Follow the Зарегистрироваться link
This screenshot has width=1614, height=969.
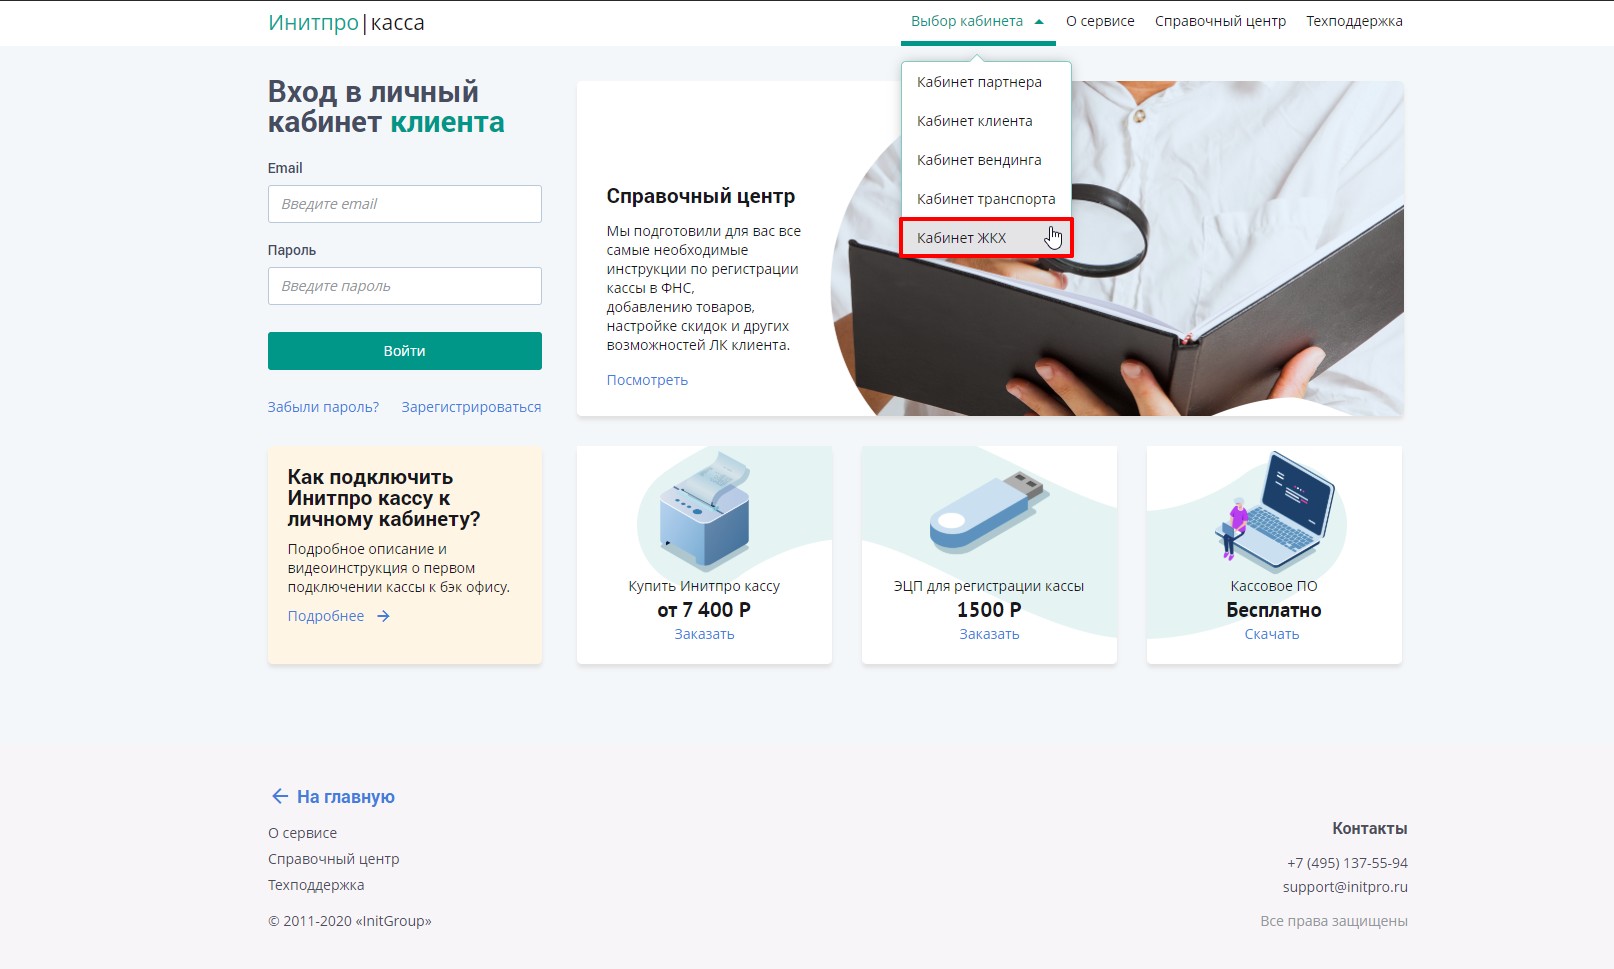(x=471, y=407)
